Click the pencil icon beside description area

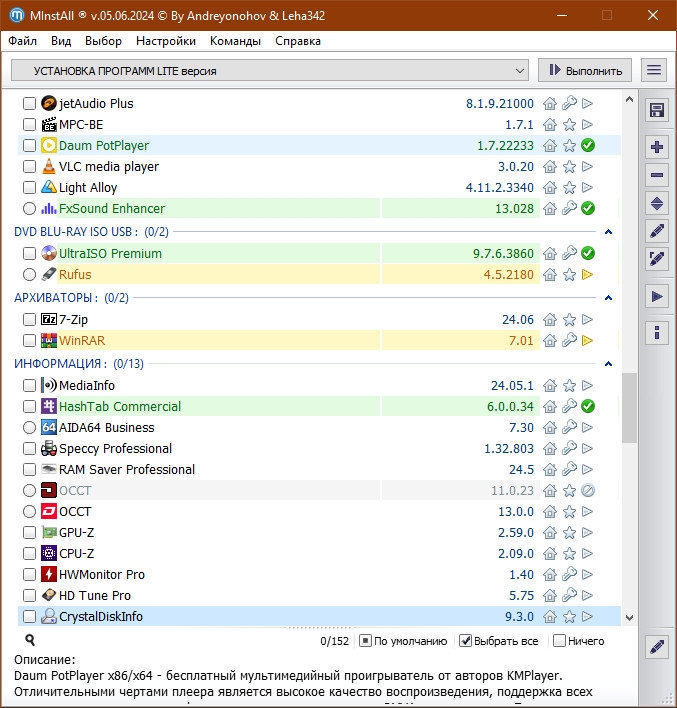click(x=657, y=647)
